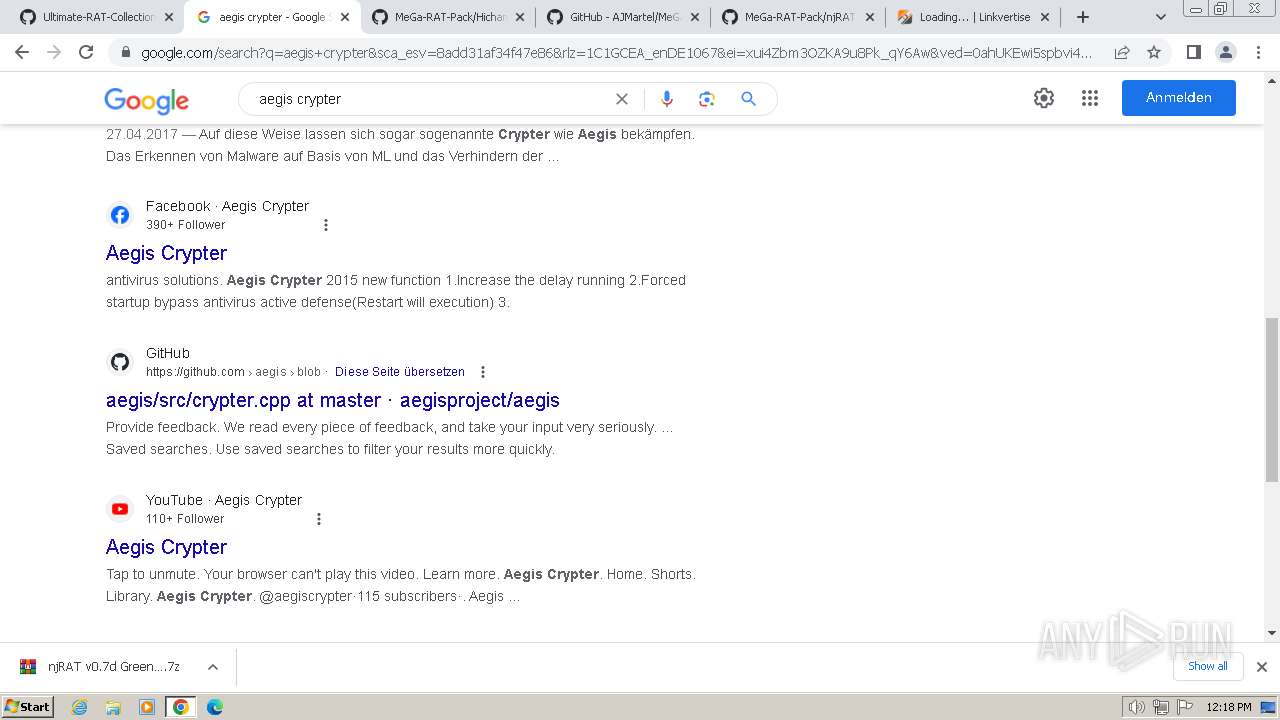
Task: Search by image with Google Lens
Action: tap(707, 99)
